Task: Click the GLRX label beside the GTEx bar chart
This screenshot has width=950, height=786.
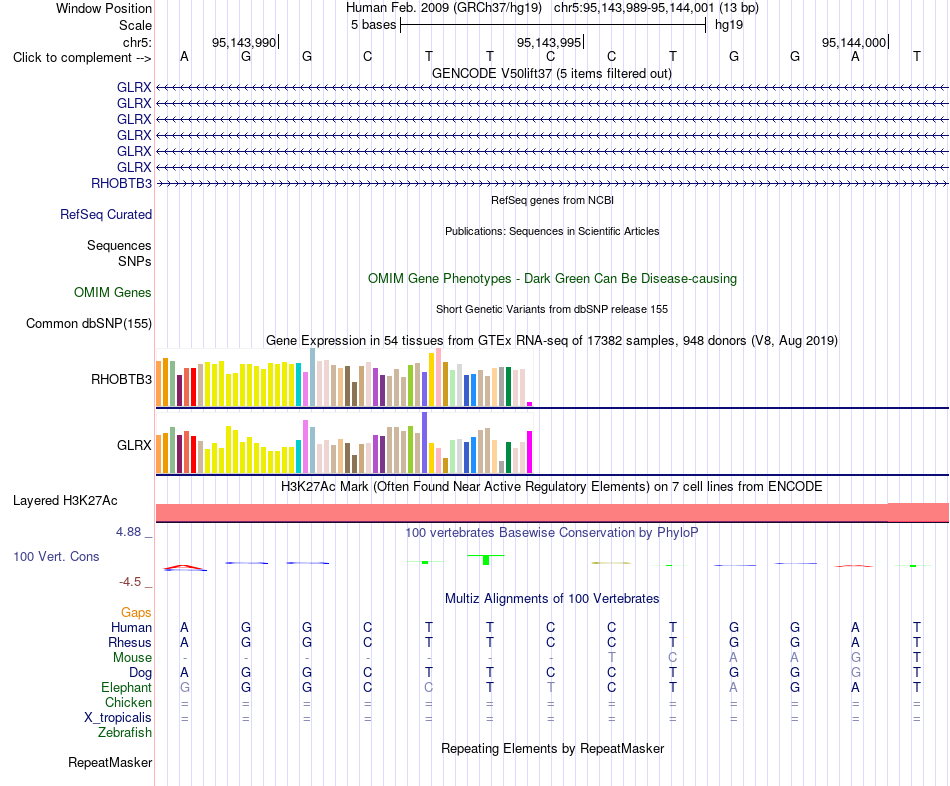Action: coord(134,445)
